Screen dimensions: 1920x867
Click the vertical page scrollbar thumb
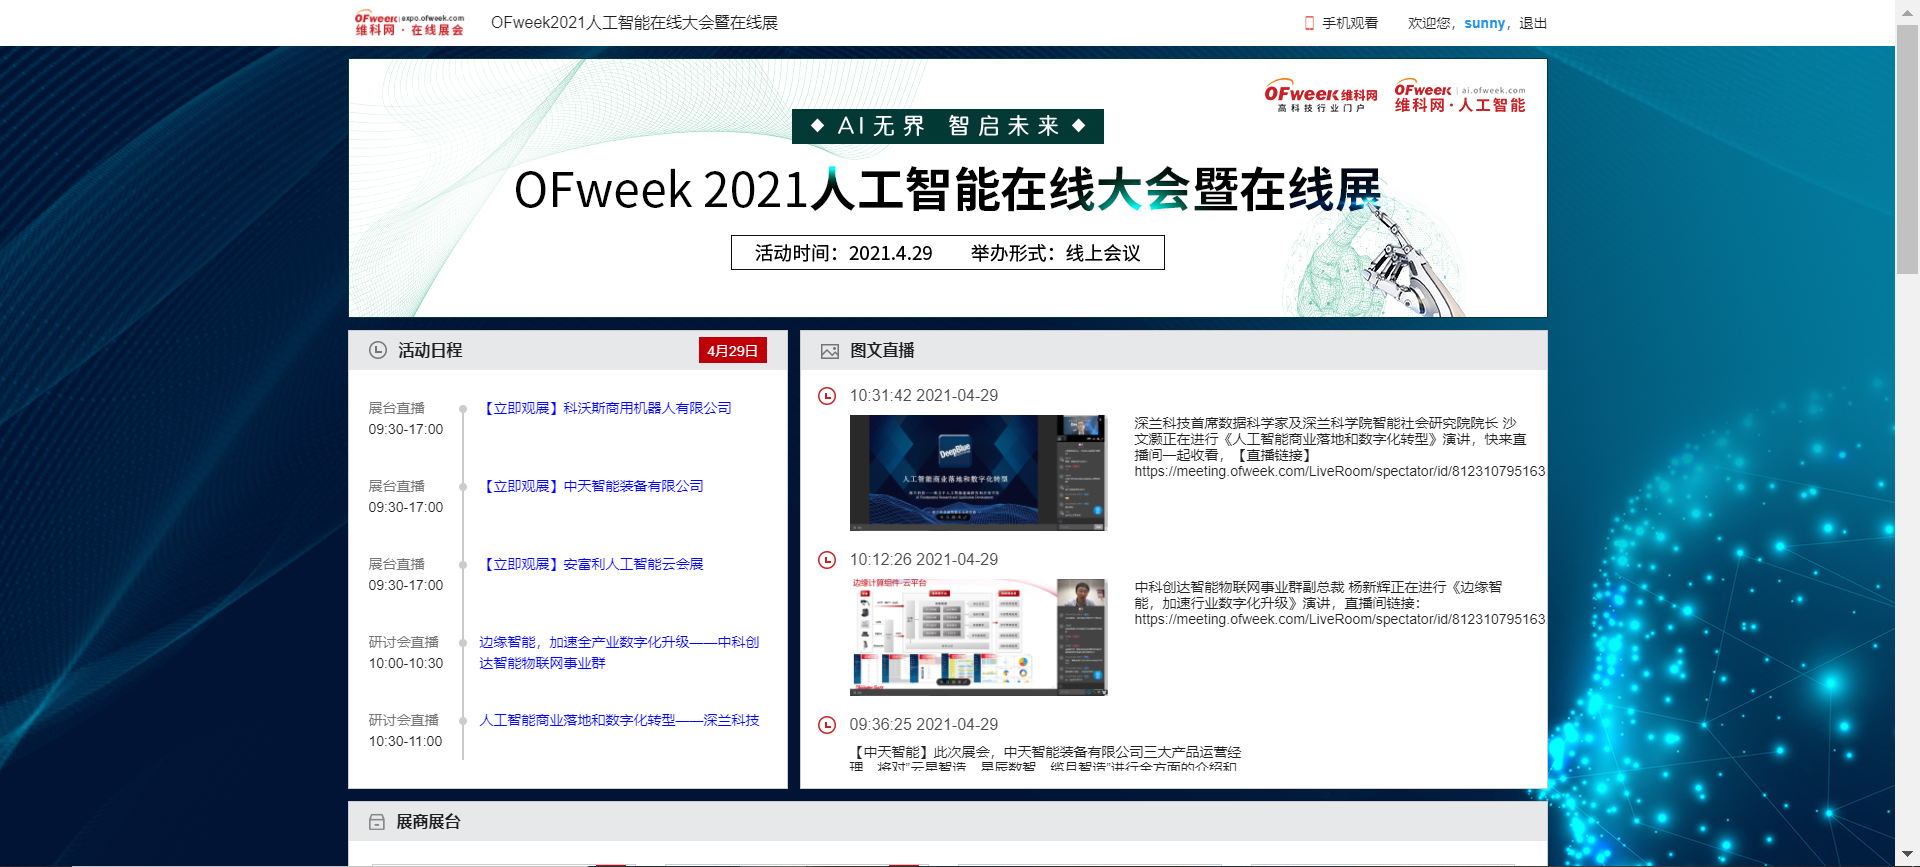pyautogui.click(x=1908, y=149)
